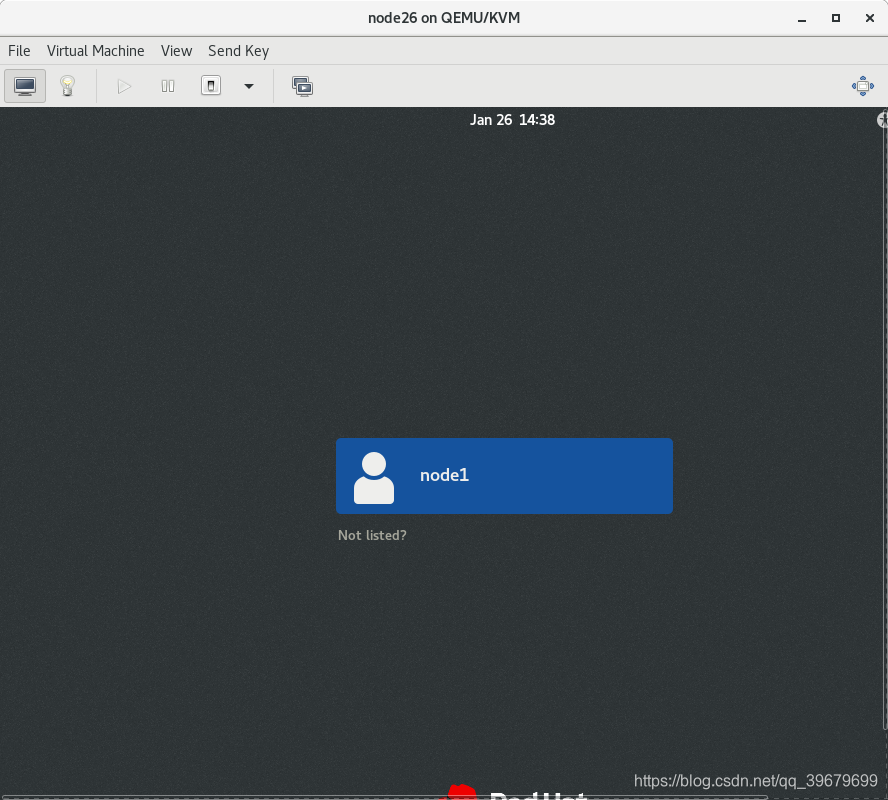Show the graphical console view
The width and height of the screenshot is (888, 800).
click(25, 86)
